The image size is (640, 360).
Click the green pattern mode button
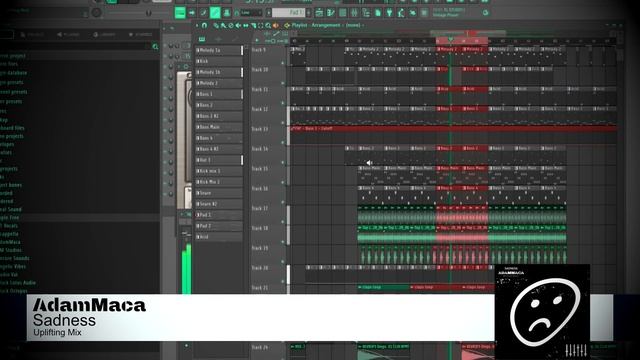(x=180, y=13)
